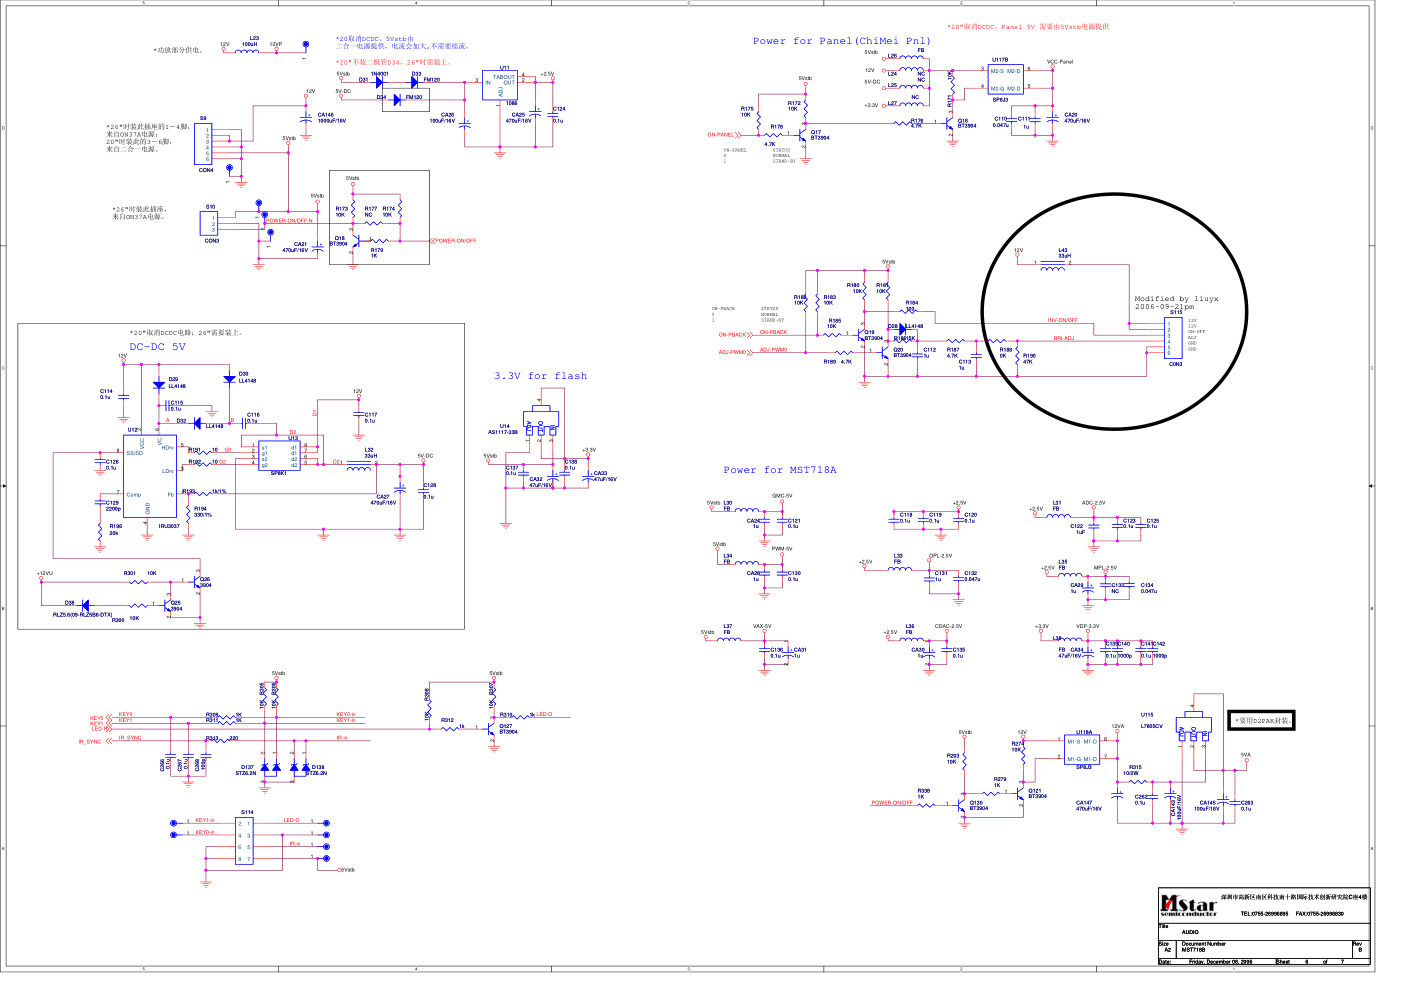This screenshot has width=1404, height=993.
Task: Select the 'DC-DC 5V' section title
Action: 157,347
